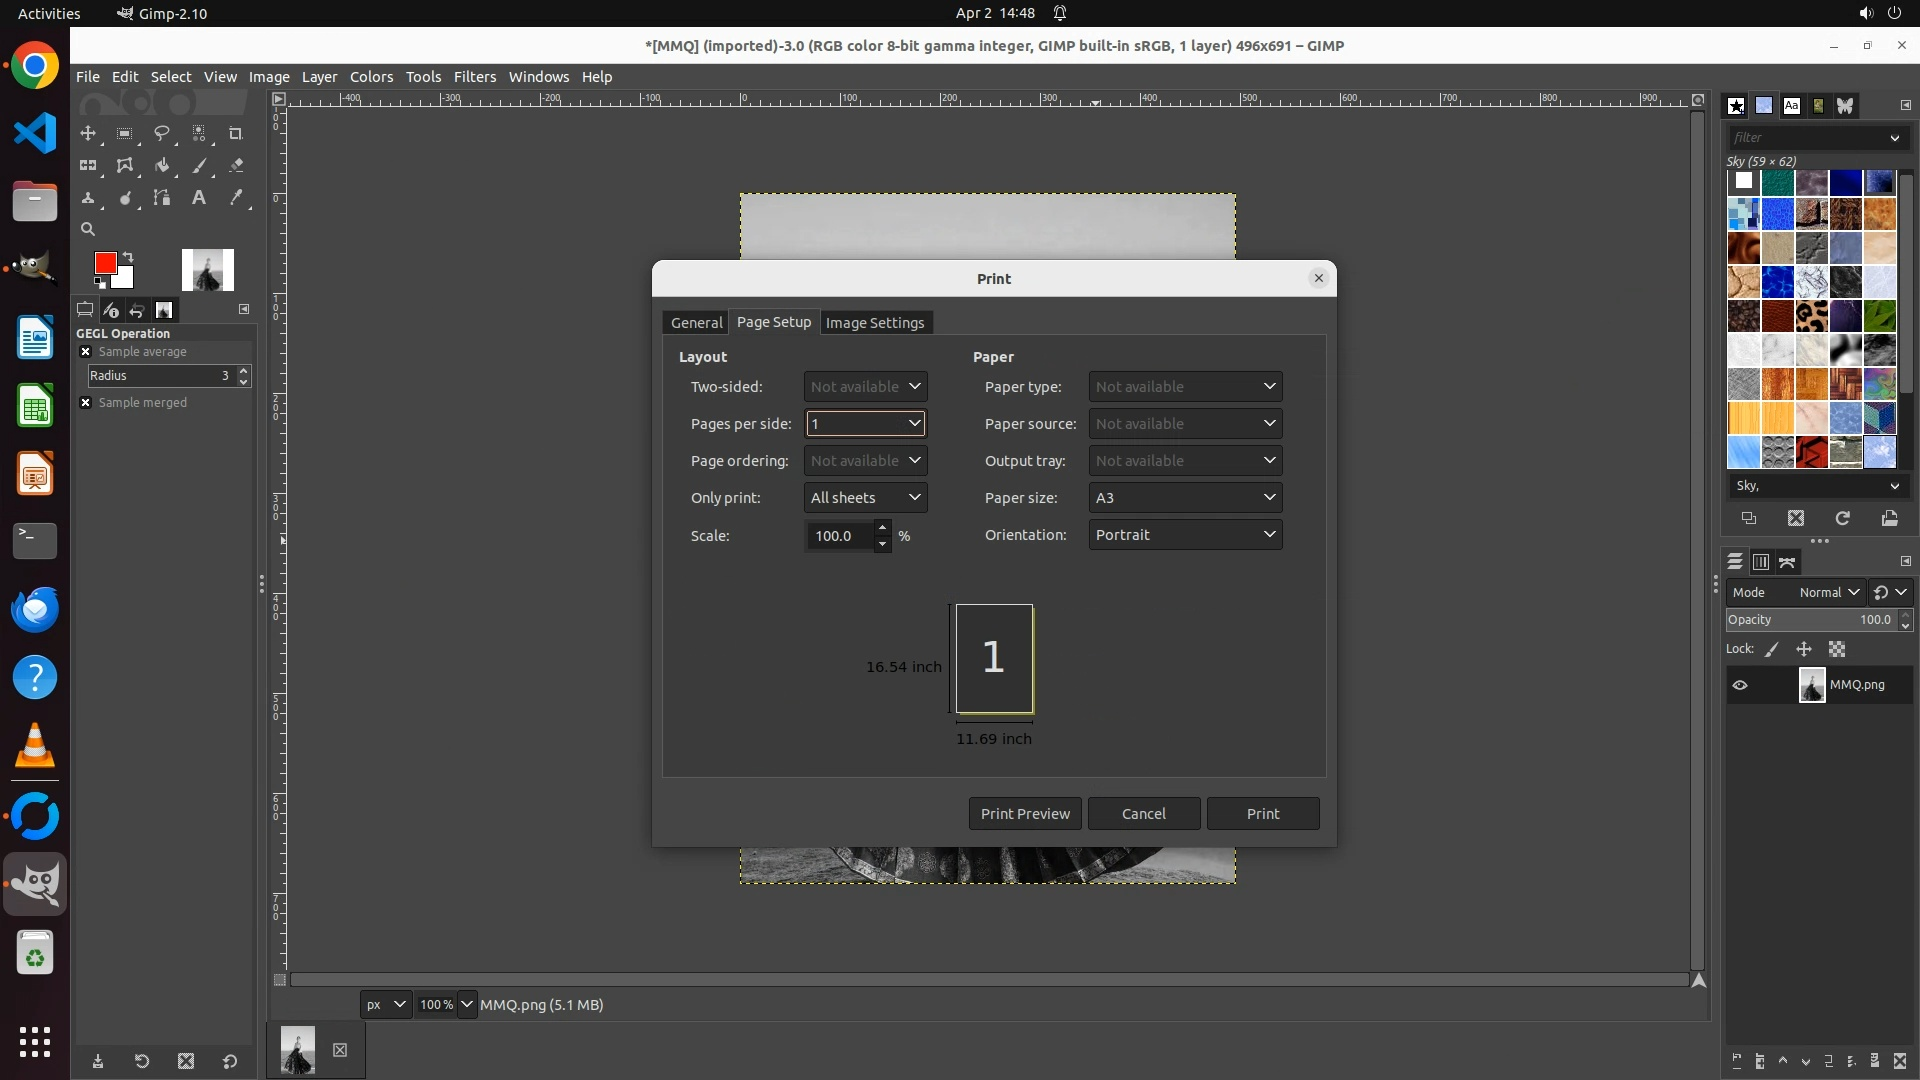Toggle the Sample merged checkbox

tap(86, 403)
